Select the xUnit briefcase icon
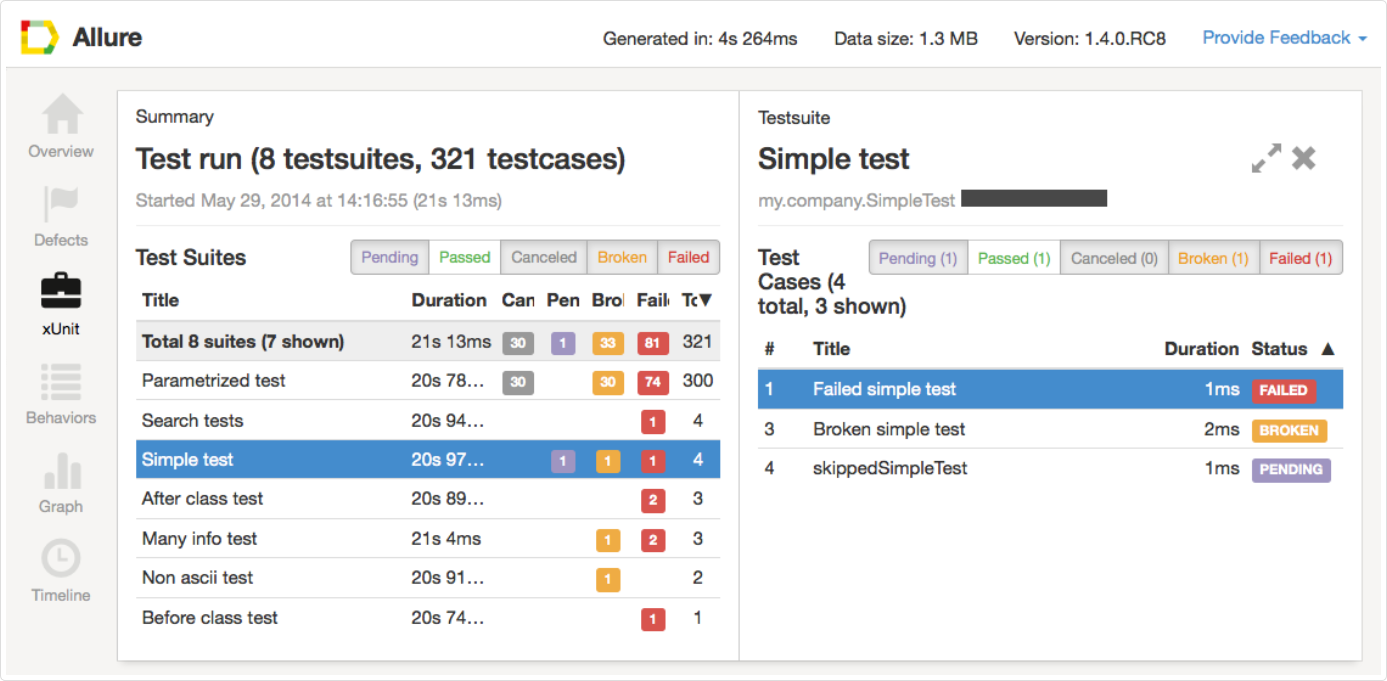 tap(61, 291)
